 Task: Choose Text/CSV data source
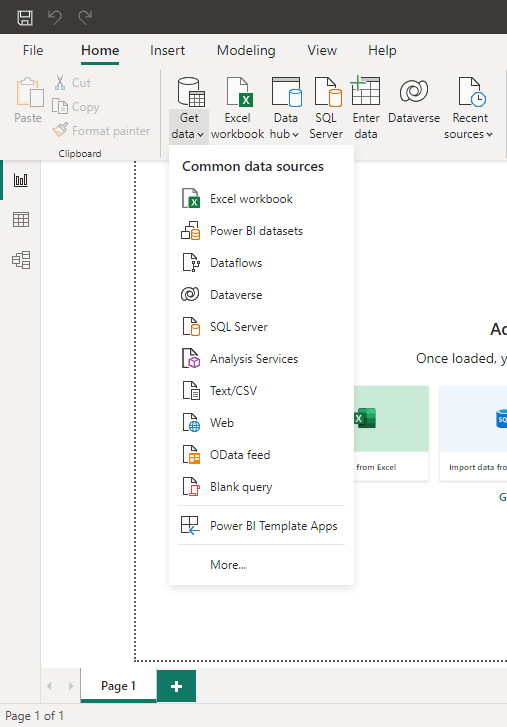[261, 391]
